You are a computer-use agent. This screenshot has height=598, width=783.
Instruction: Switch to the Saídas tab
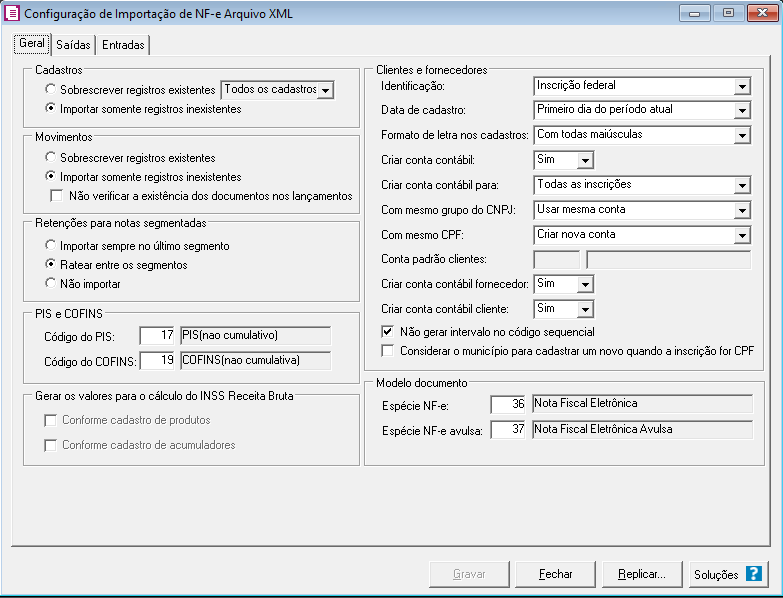click(73, 45)
